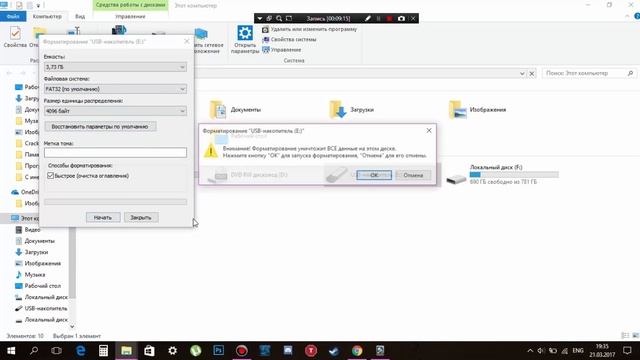
Task: Open quick access toolbar customize arrow
Action: click(x=38, y=5)
